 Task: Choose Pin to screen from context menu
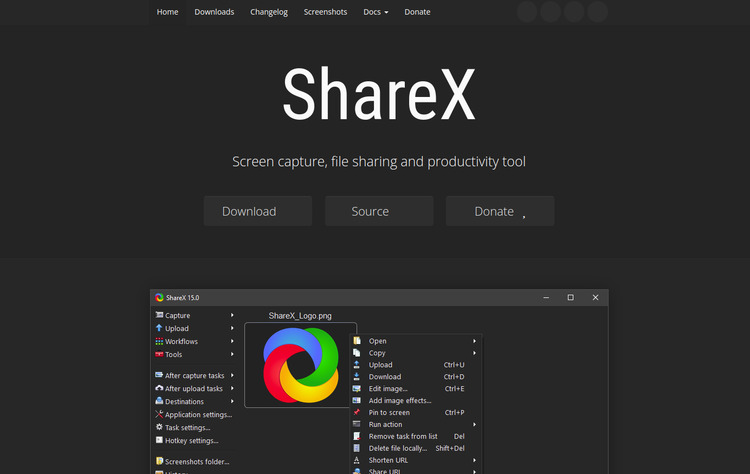tap(389, 412)
